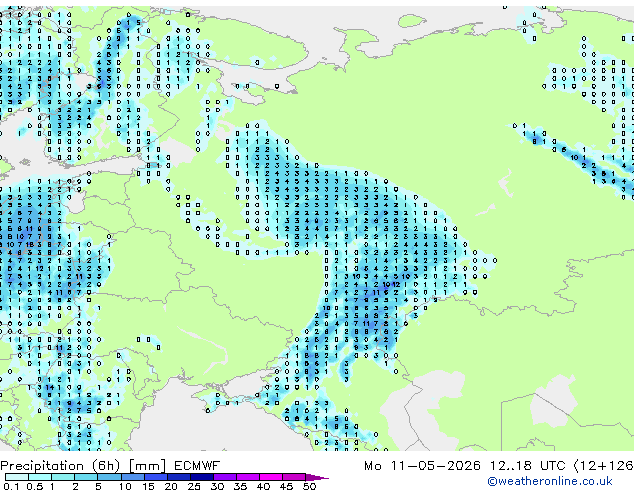Click the 'Precipitation (6h)' title text
The height and width of the screenshot is (490, 634).
[60, 466]
